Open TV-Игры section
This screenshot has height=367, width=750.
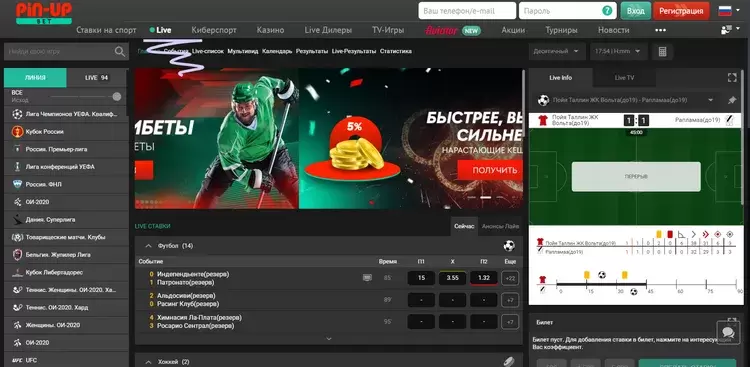click(388, 30)
